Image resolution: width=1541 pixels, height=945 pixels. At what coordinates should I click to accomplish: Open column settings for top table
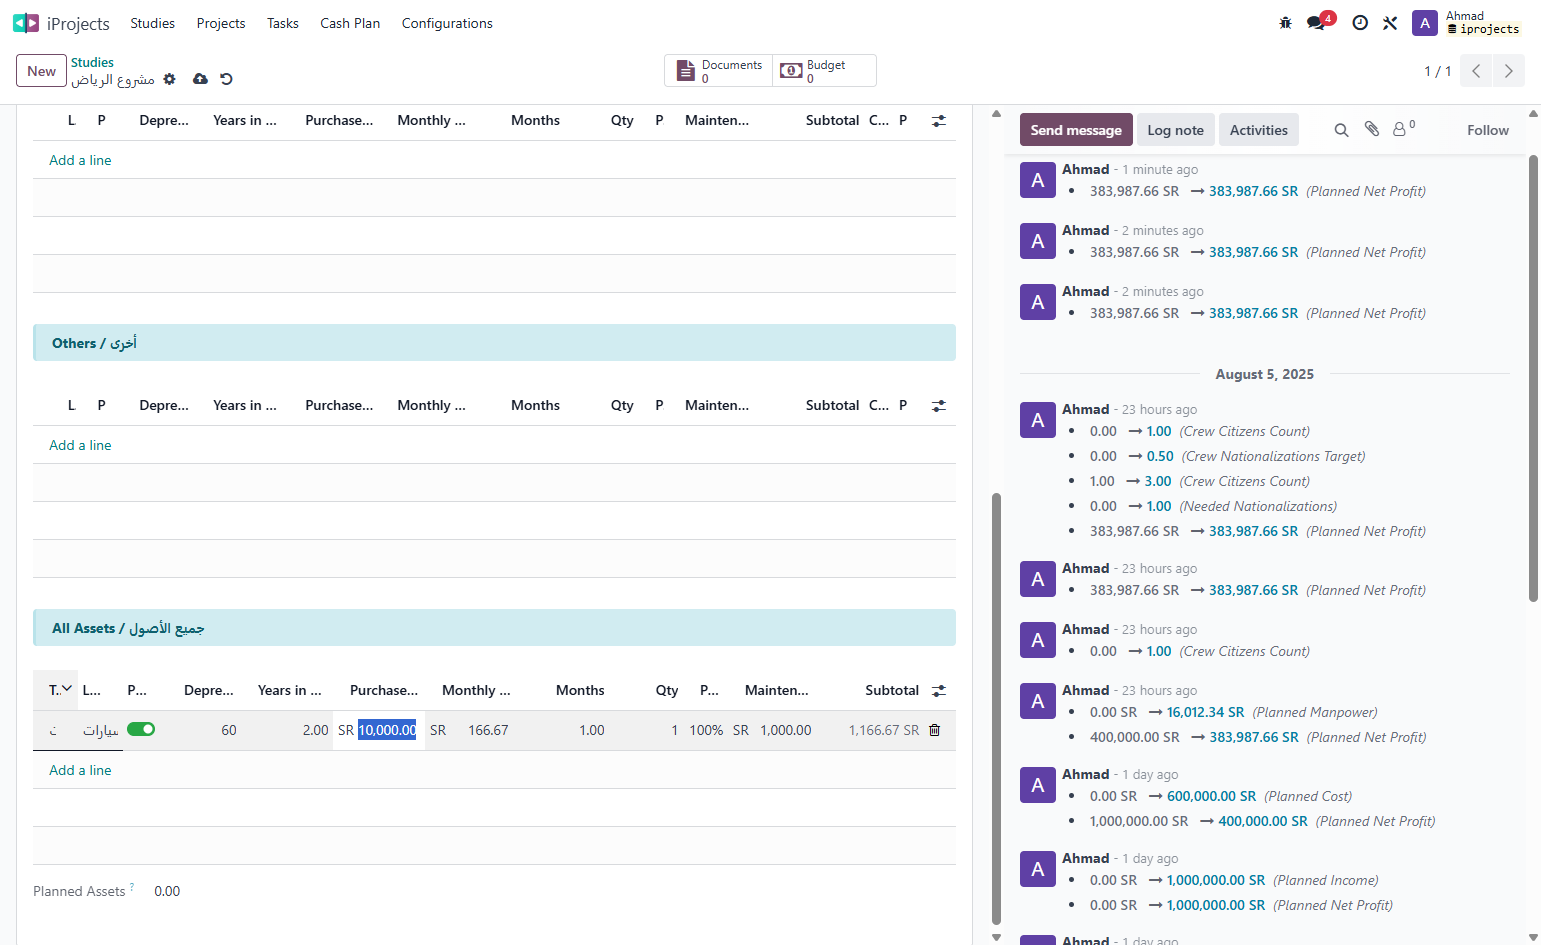938,120
